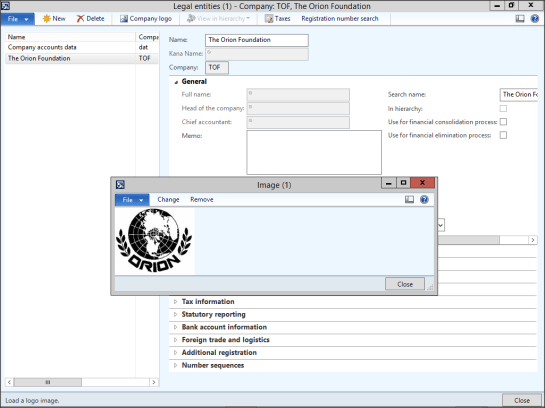Open the View in hierarchy dropdown
The height and width of the screenshot is (408, 545).
pyautogui.click(x=219, y=18)
